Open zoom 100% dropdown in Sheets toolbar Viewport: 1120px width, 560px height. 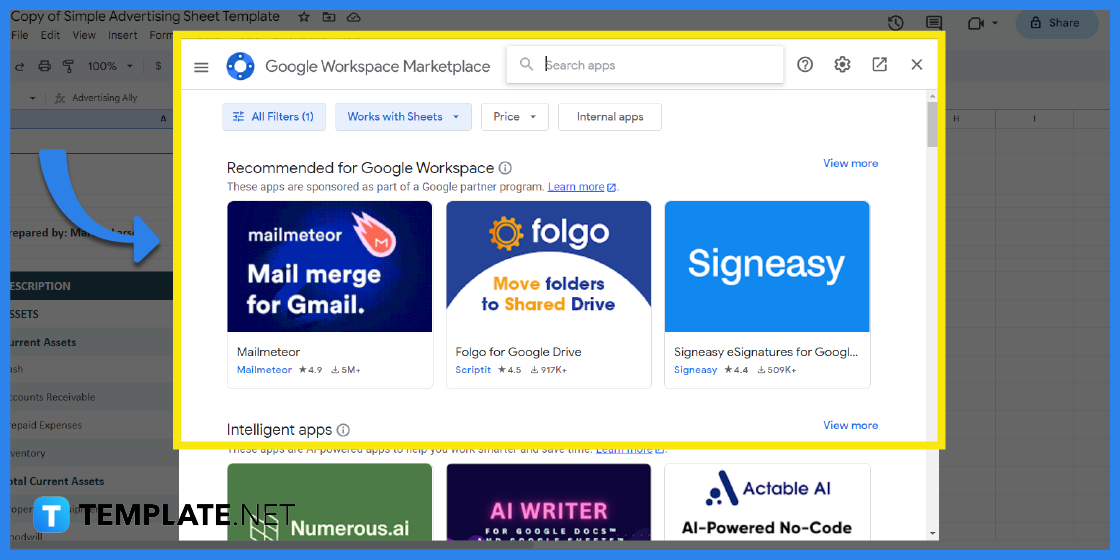click(110, 66)
